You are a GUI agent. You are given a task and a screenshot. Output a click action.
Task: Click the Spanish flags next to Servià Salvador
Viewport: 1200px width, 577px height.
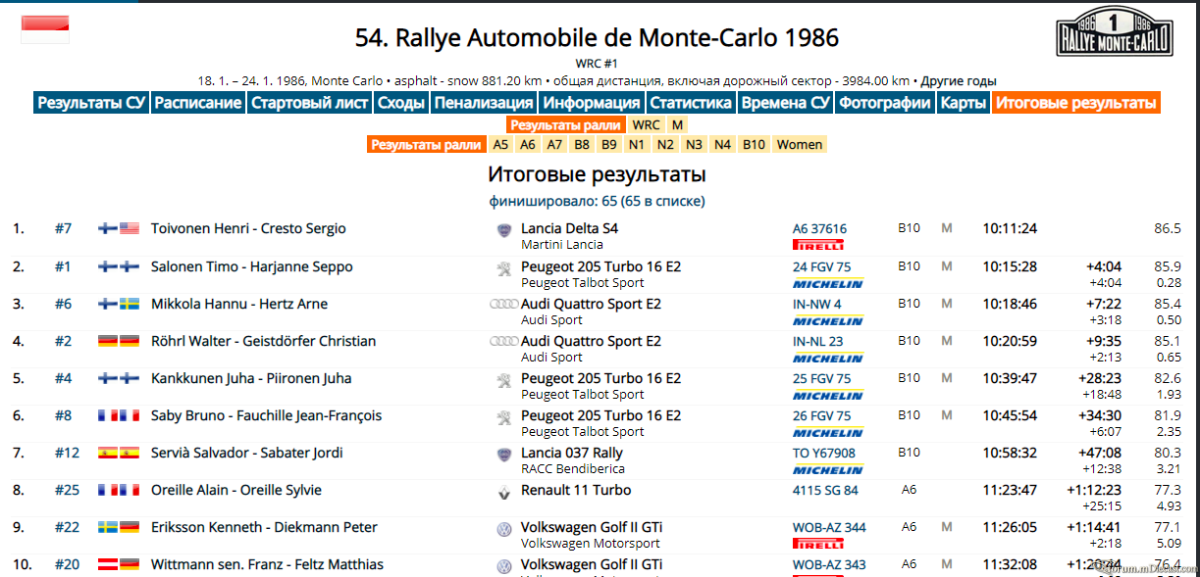pyautogui.click(x=119, y=453)
